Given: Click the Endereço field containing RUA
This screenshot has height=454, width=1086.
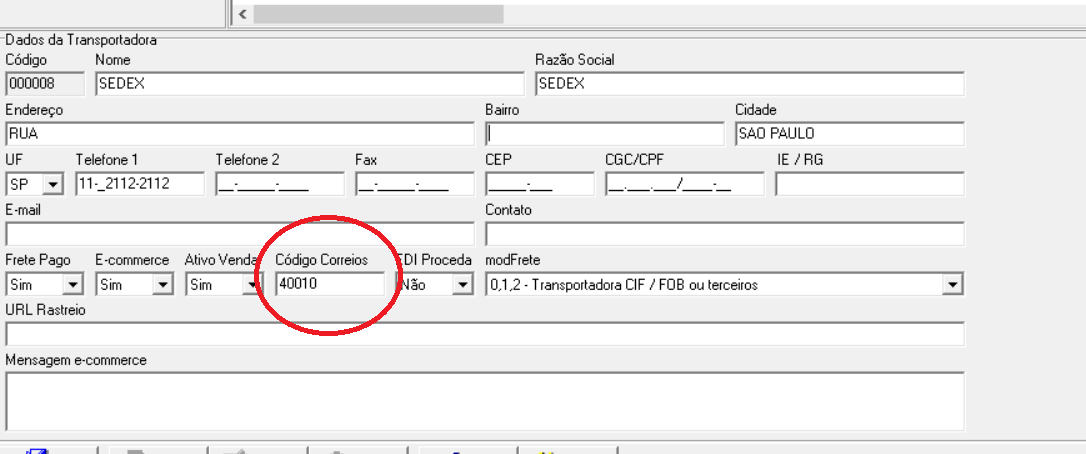Looking at the screenshot, I should coord(240,134).
